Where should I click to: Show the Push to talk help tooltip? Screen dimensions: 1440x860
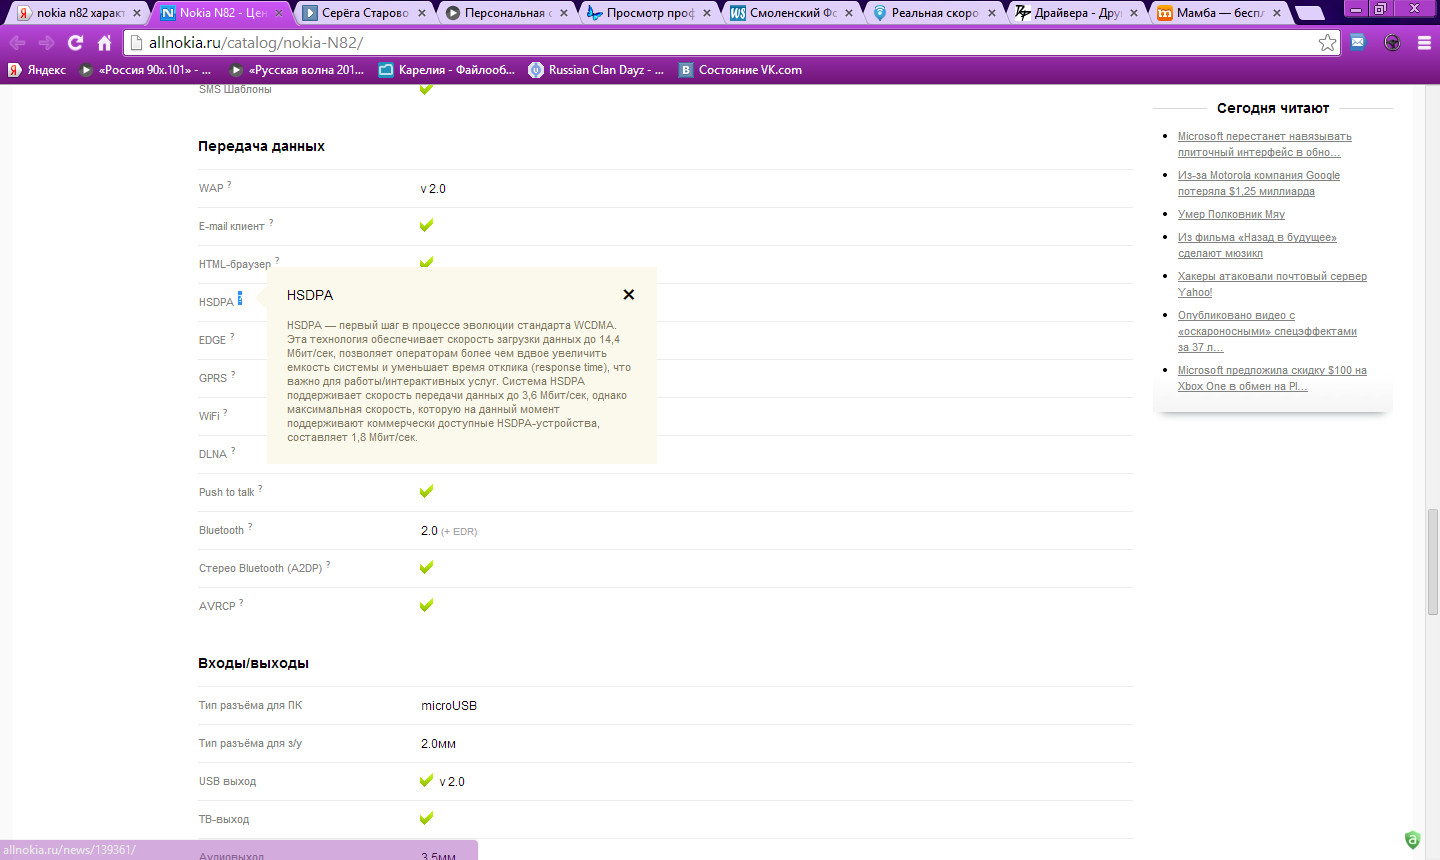[x=260, y=488]
